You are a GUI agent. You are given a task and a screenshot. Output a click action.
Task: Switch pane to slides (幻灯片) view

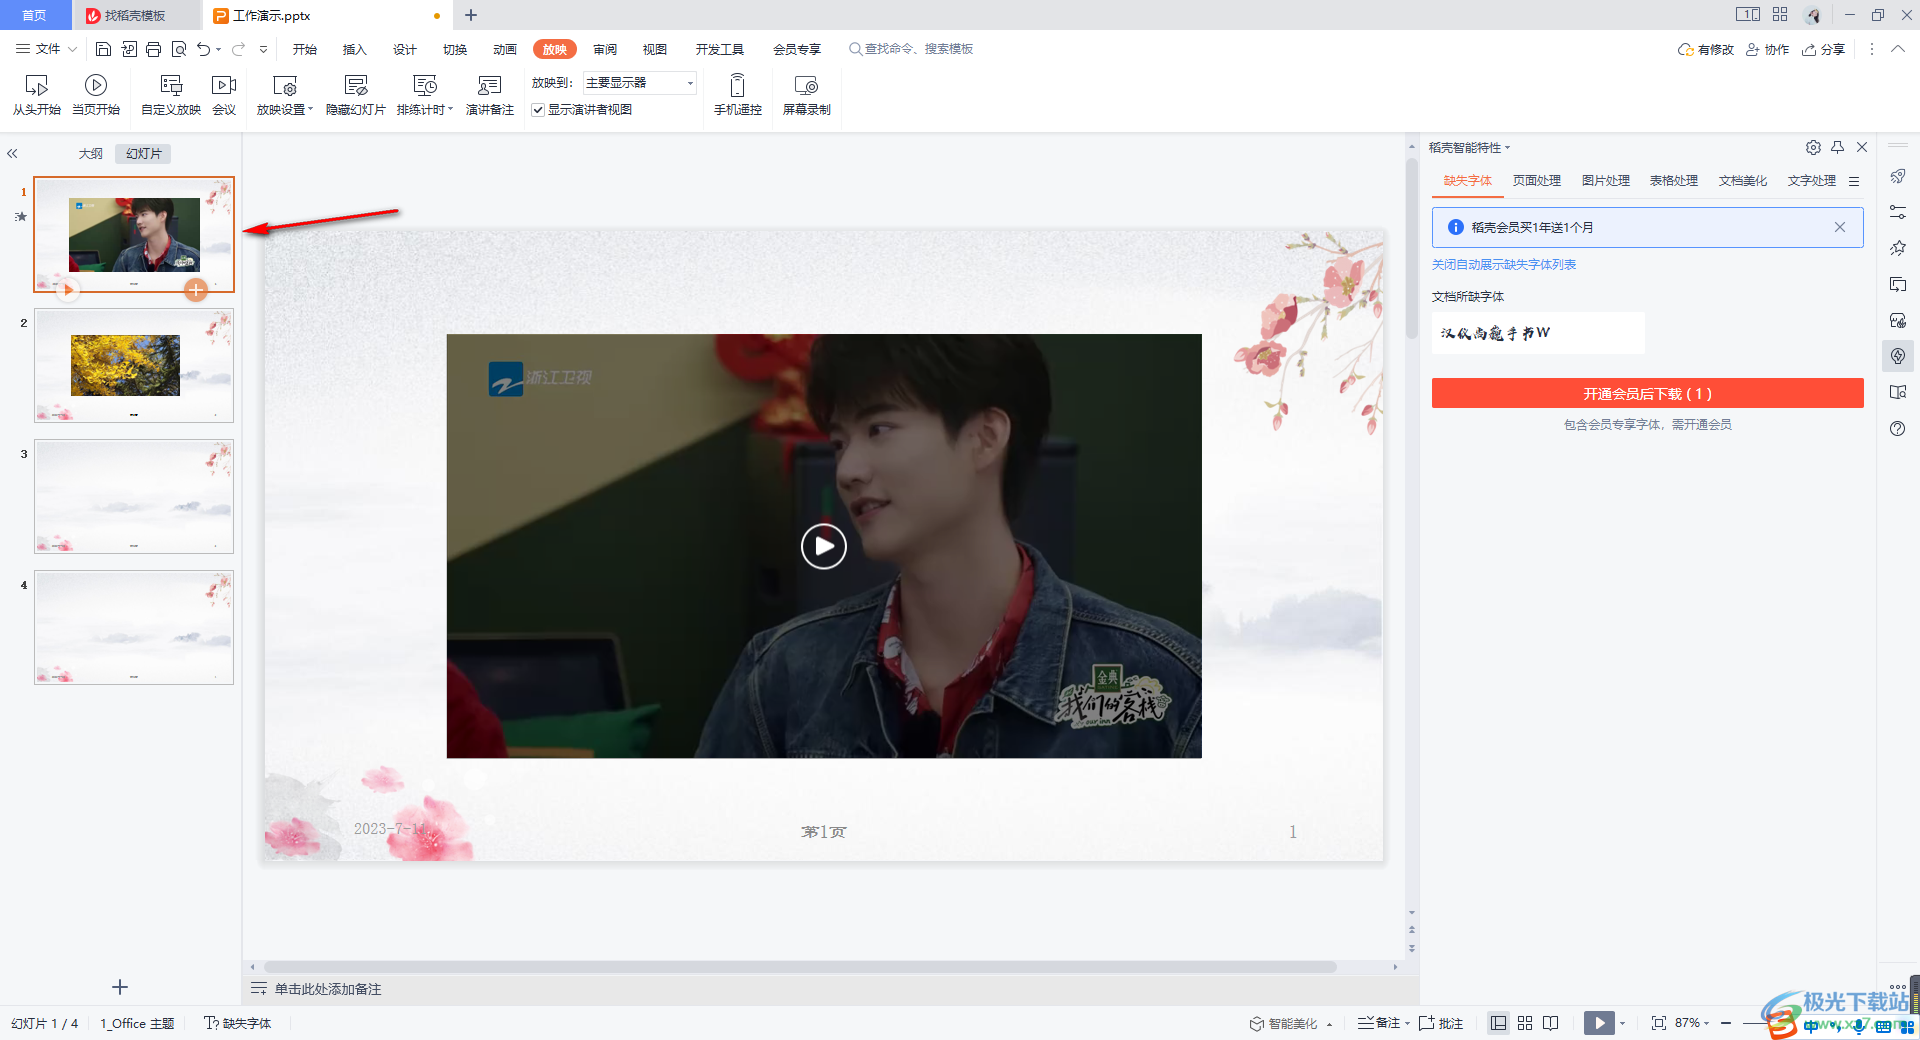(143, 154)
